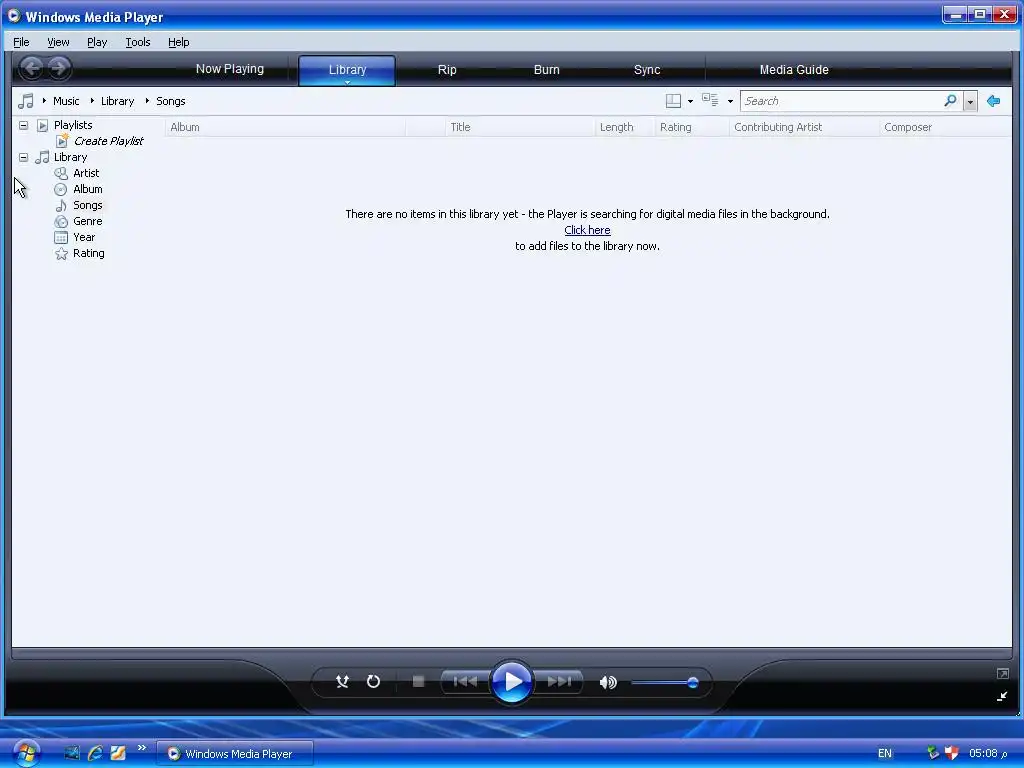Sort by the Rating column header

coord(692,127)
